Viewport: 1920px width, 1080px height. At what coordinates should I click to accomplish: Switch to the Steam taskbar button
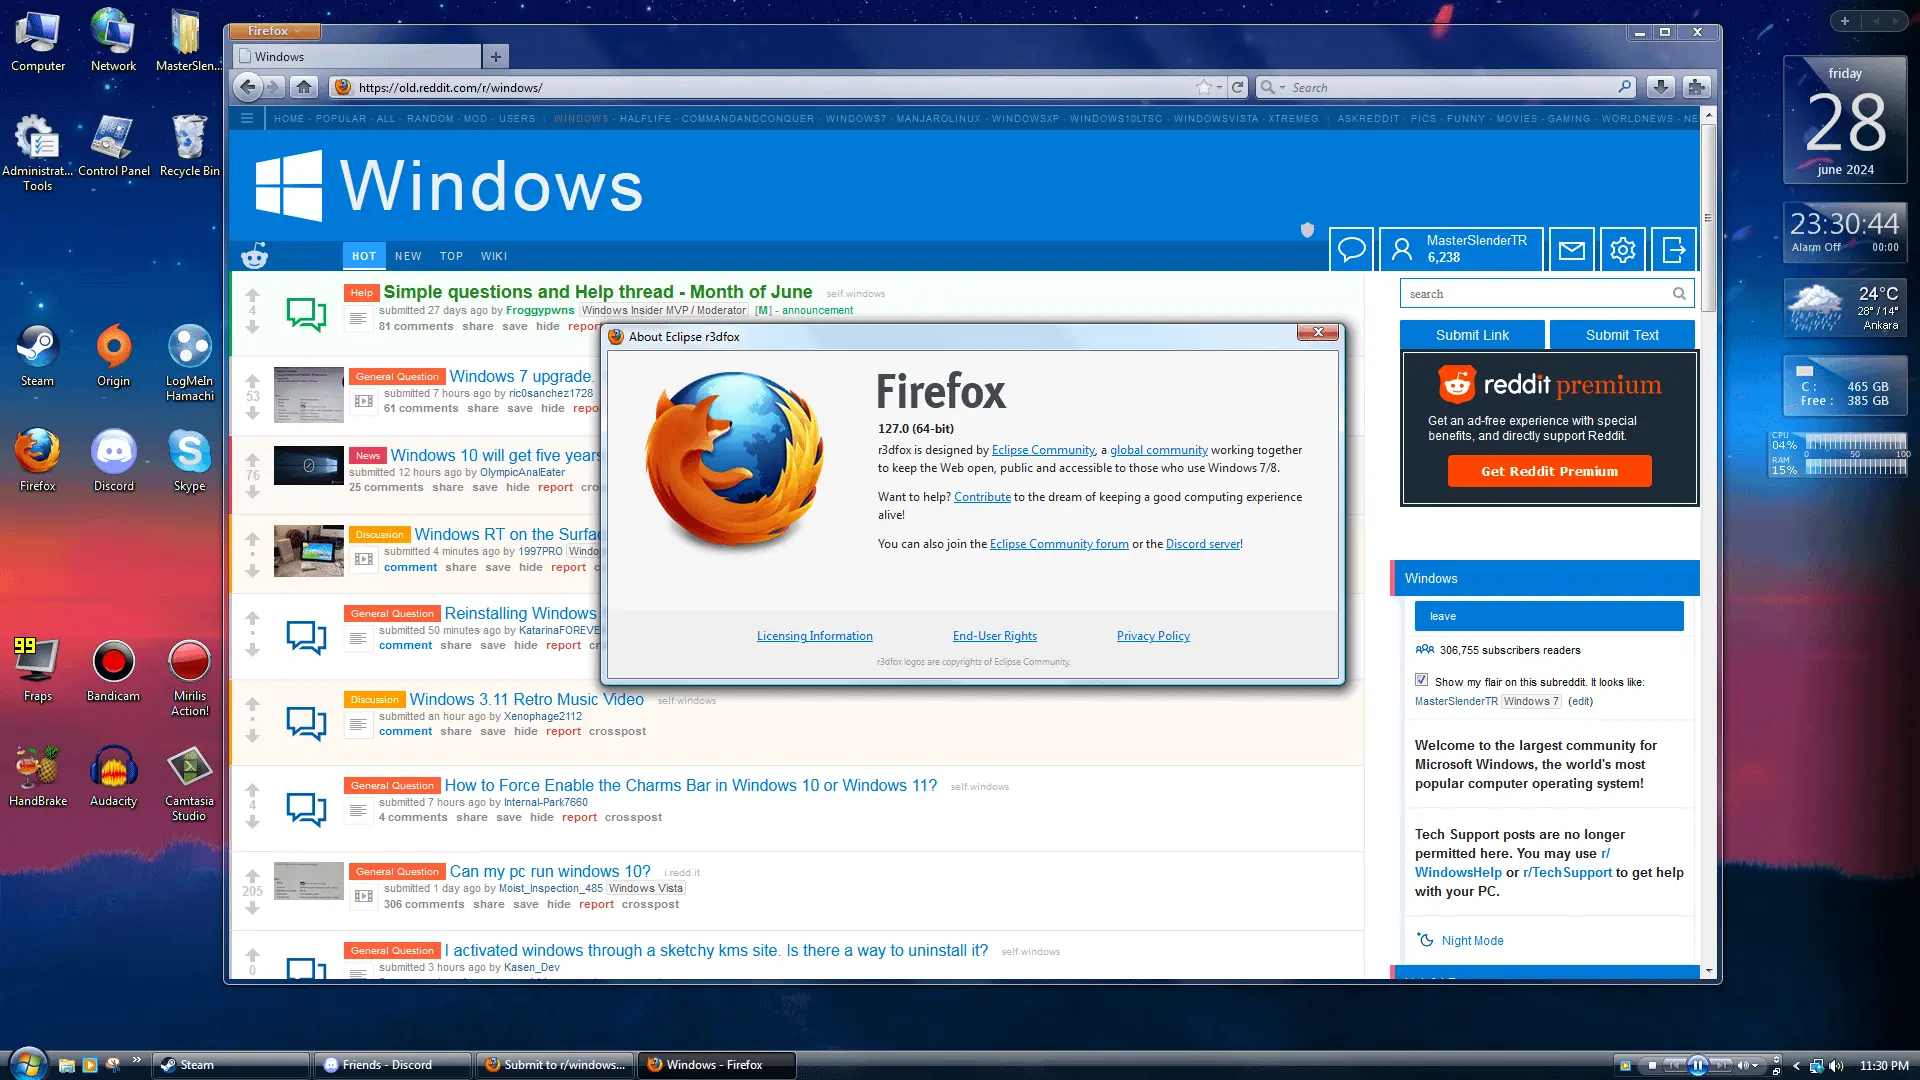point(232,1065)
